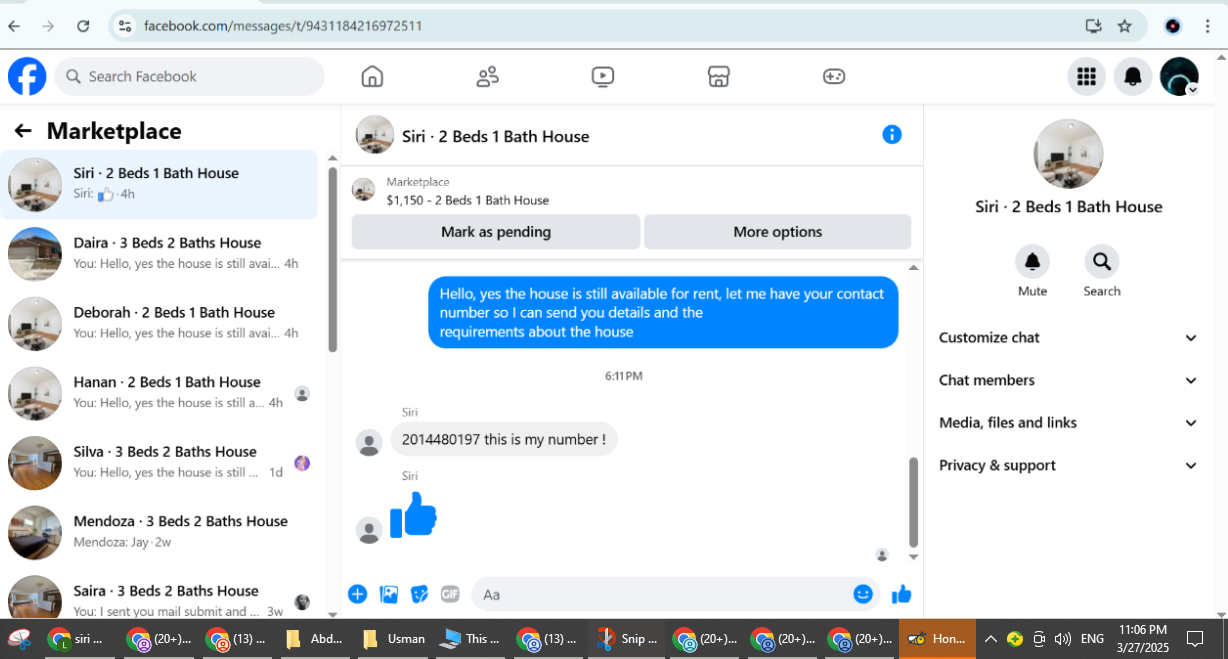Open the Facebook menu grid icon
This screenshot has height=659, width=1228.
click(1086, 76)
